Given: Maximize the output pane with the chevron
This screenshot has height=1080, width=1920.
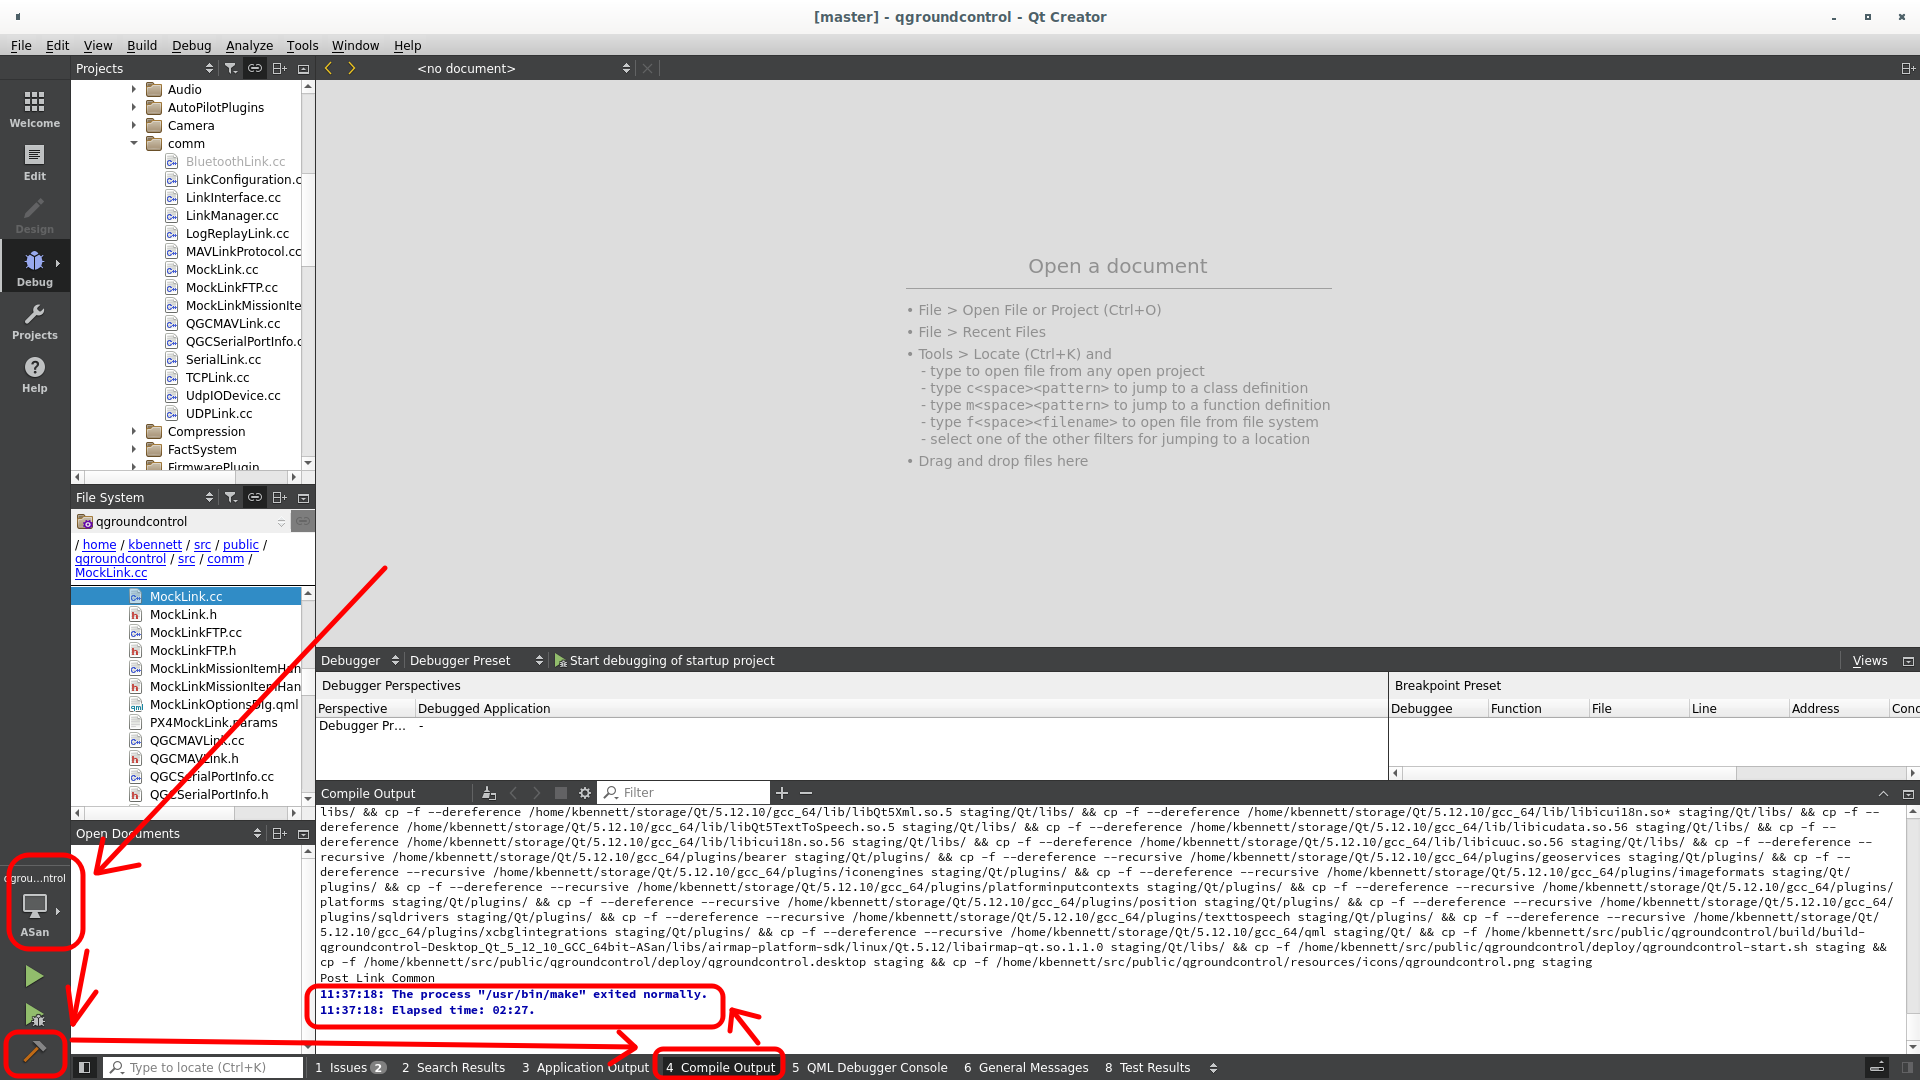Looking at the screenshot, I should pyautogui.click(x=1883, y=792).
